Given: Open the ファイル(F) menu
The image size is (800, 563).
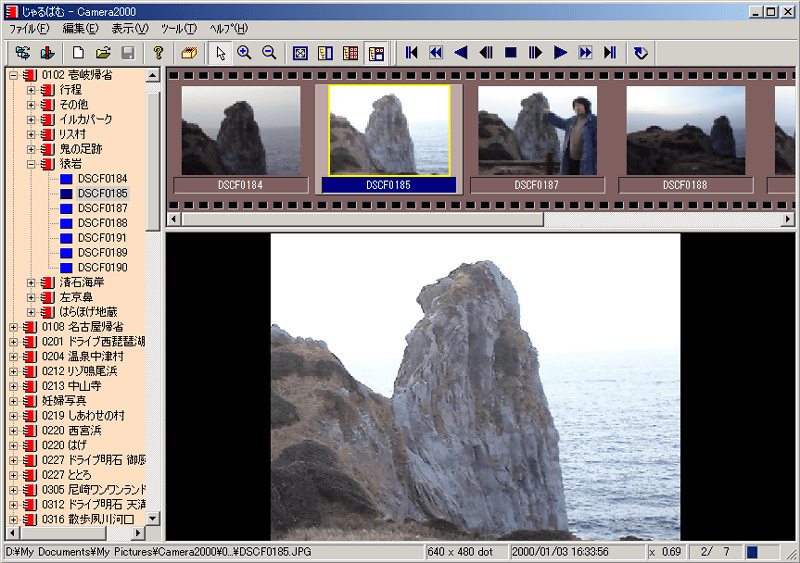Looking at the screenshot, I should point(29,28).
